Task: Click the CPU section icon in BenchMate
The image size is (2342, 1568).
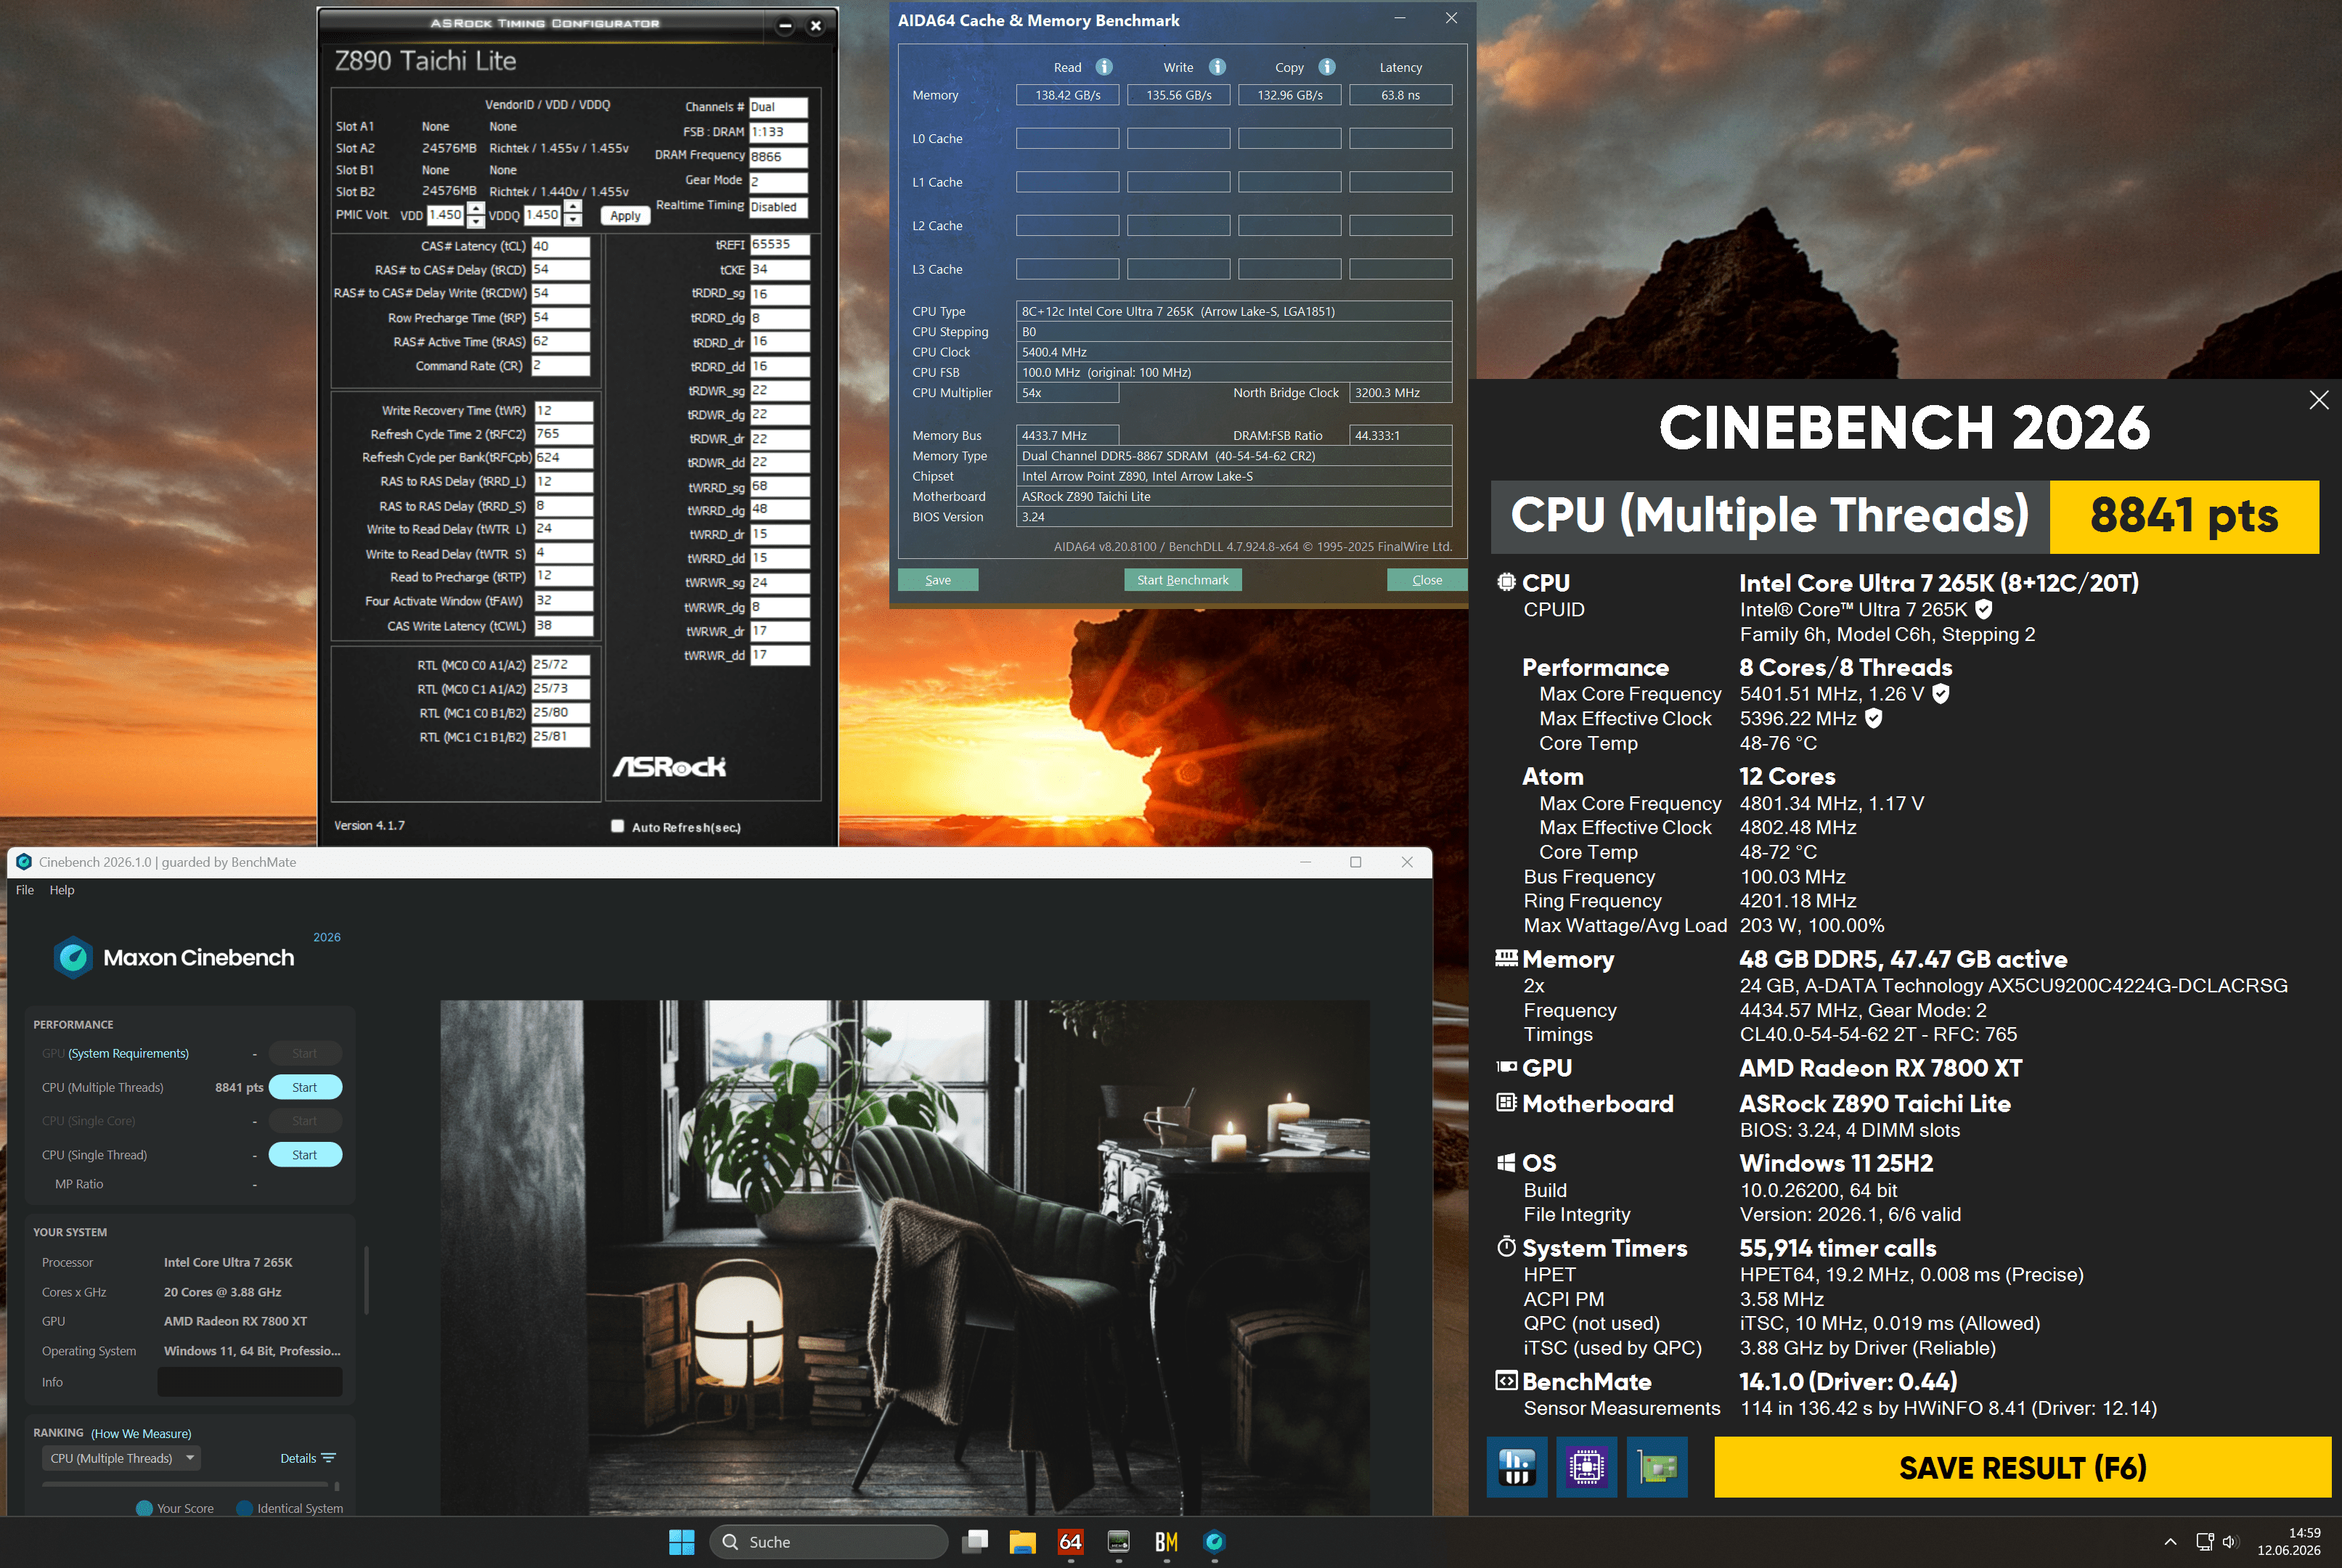Action: (x=1506, y=582)
